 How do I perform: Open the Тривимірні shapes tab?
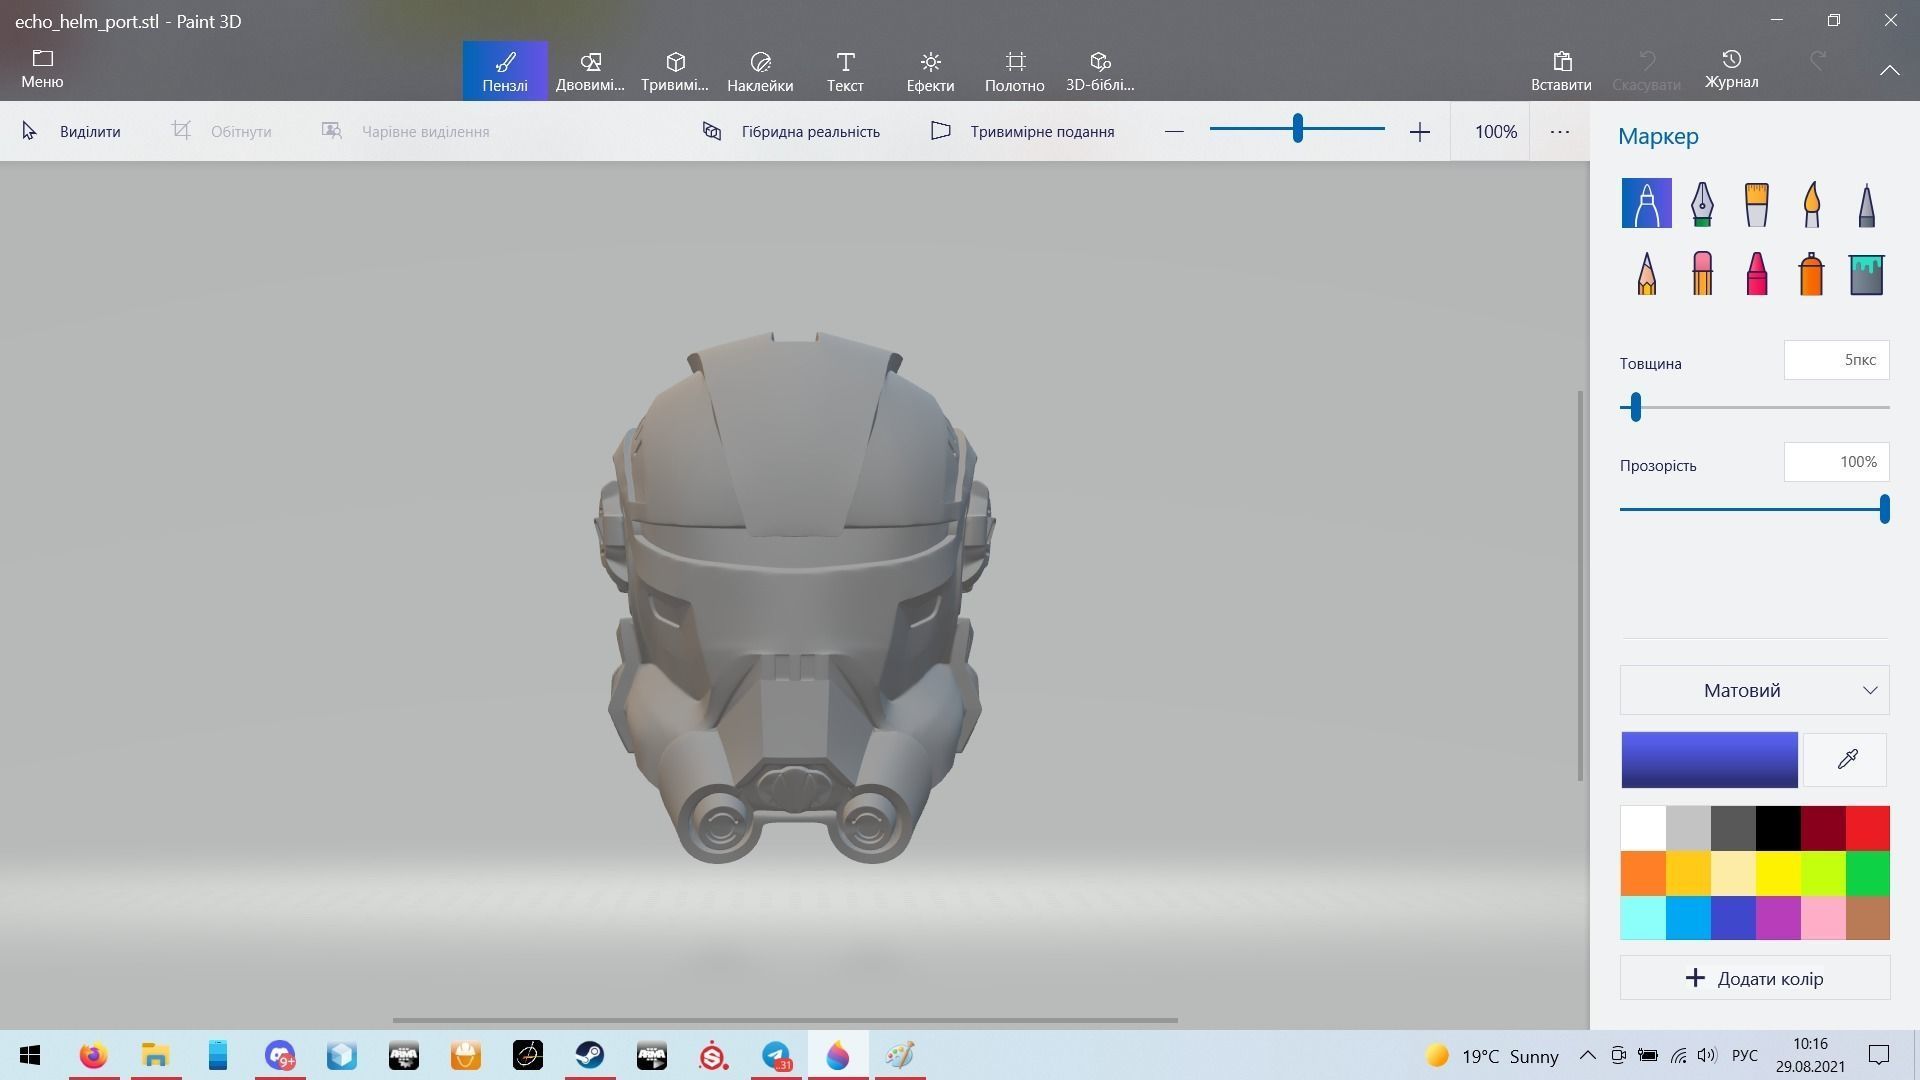pyautogui.click(x=675, y=71)
